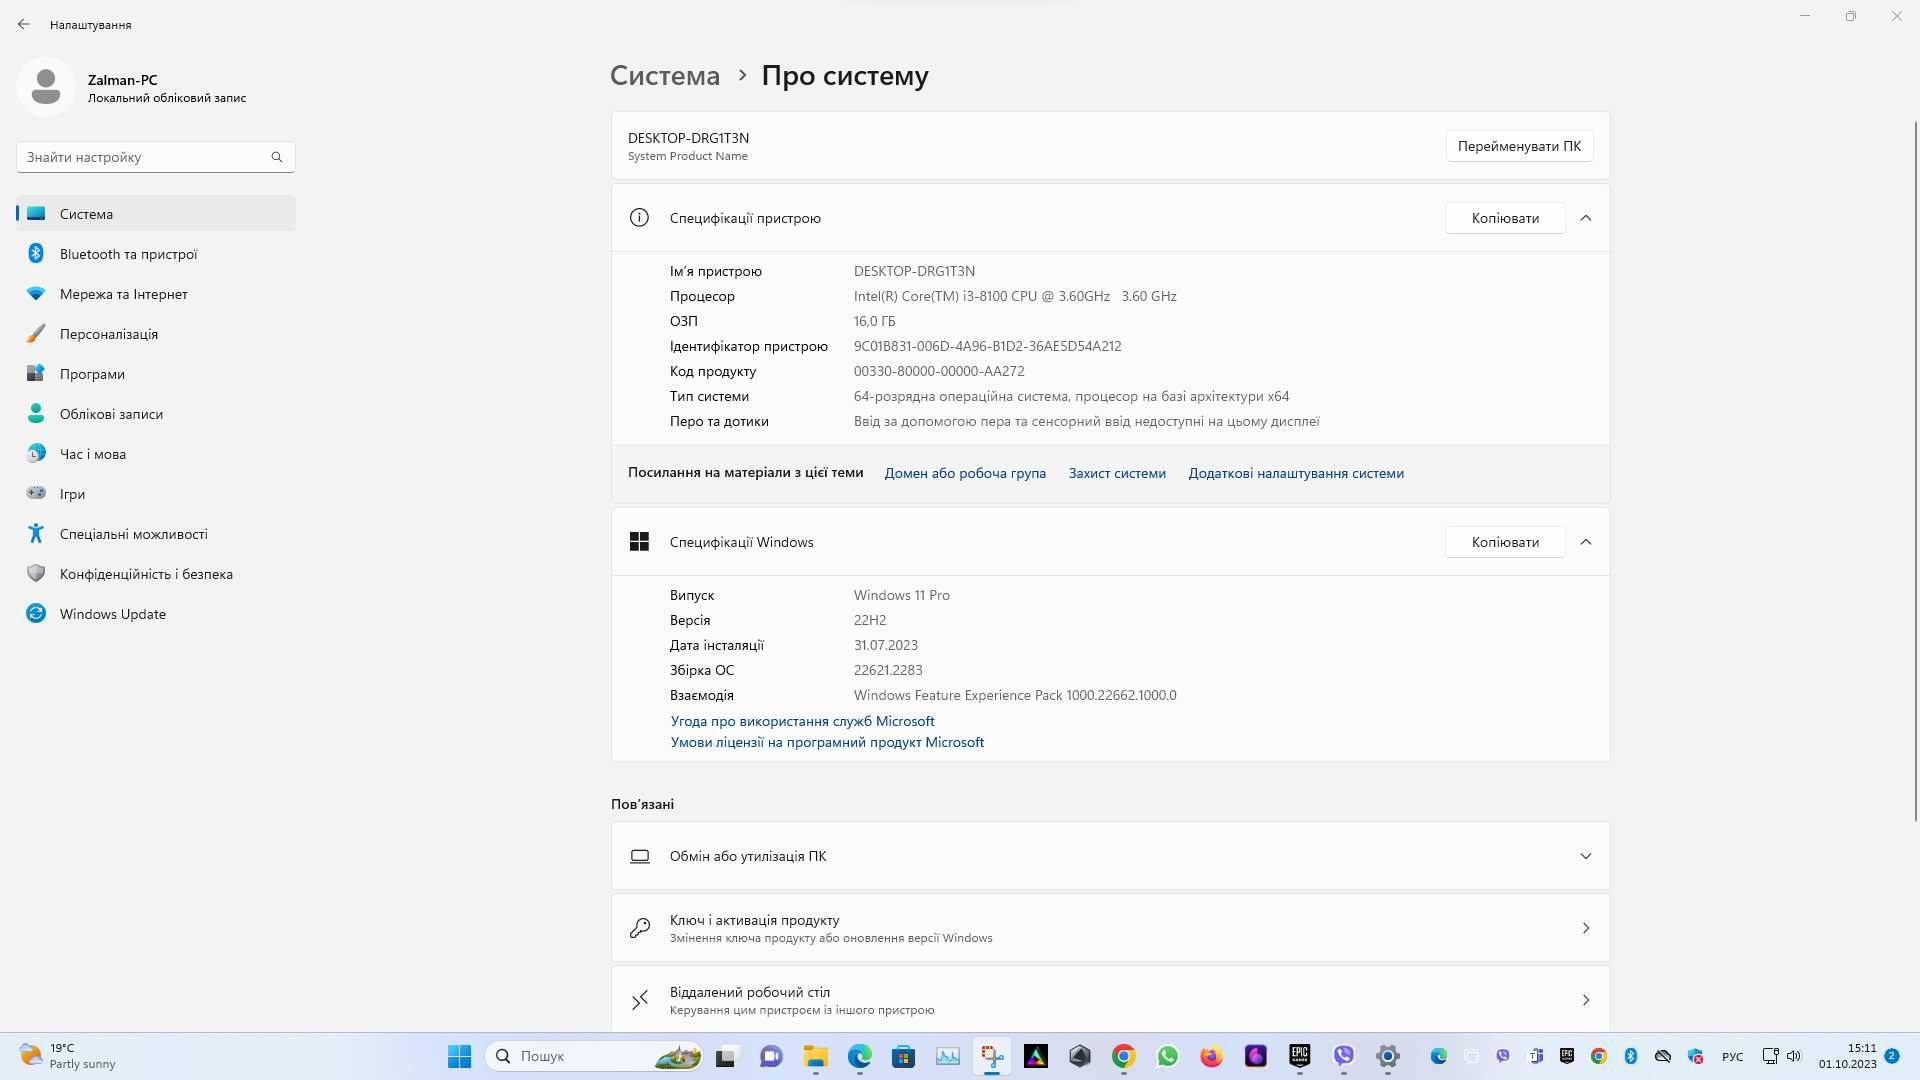Select Персоналізація in the sidebar
Screen dimensions: 1920x1080
pyautogui.click(x=156, y=333)
